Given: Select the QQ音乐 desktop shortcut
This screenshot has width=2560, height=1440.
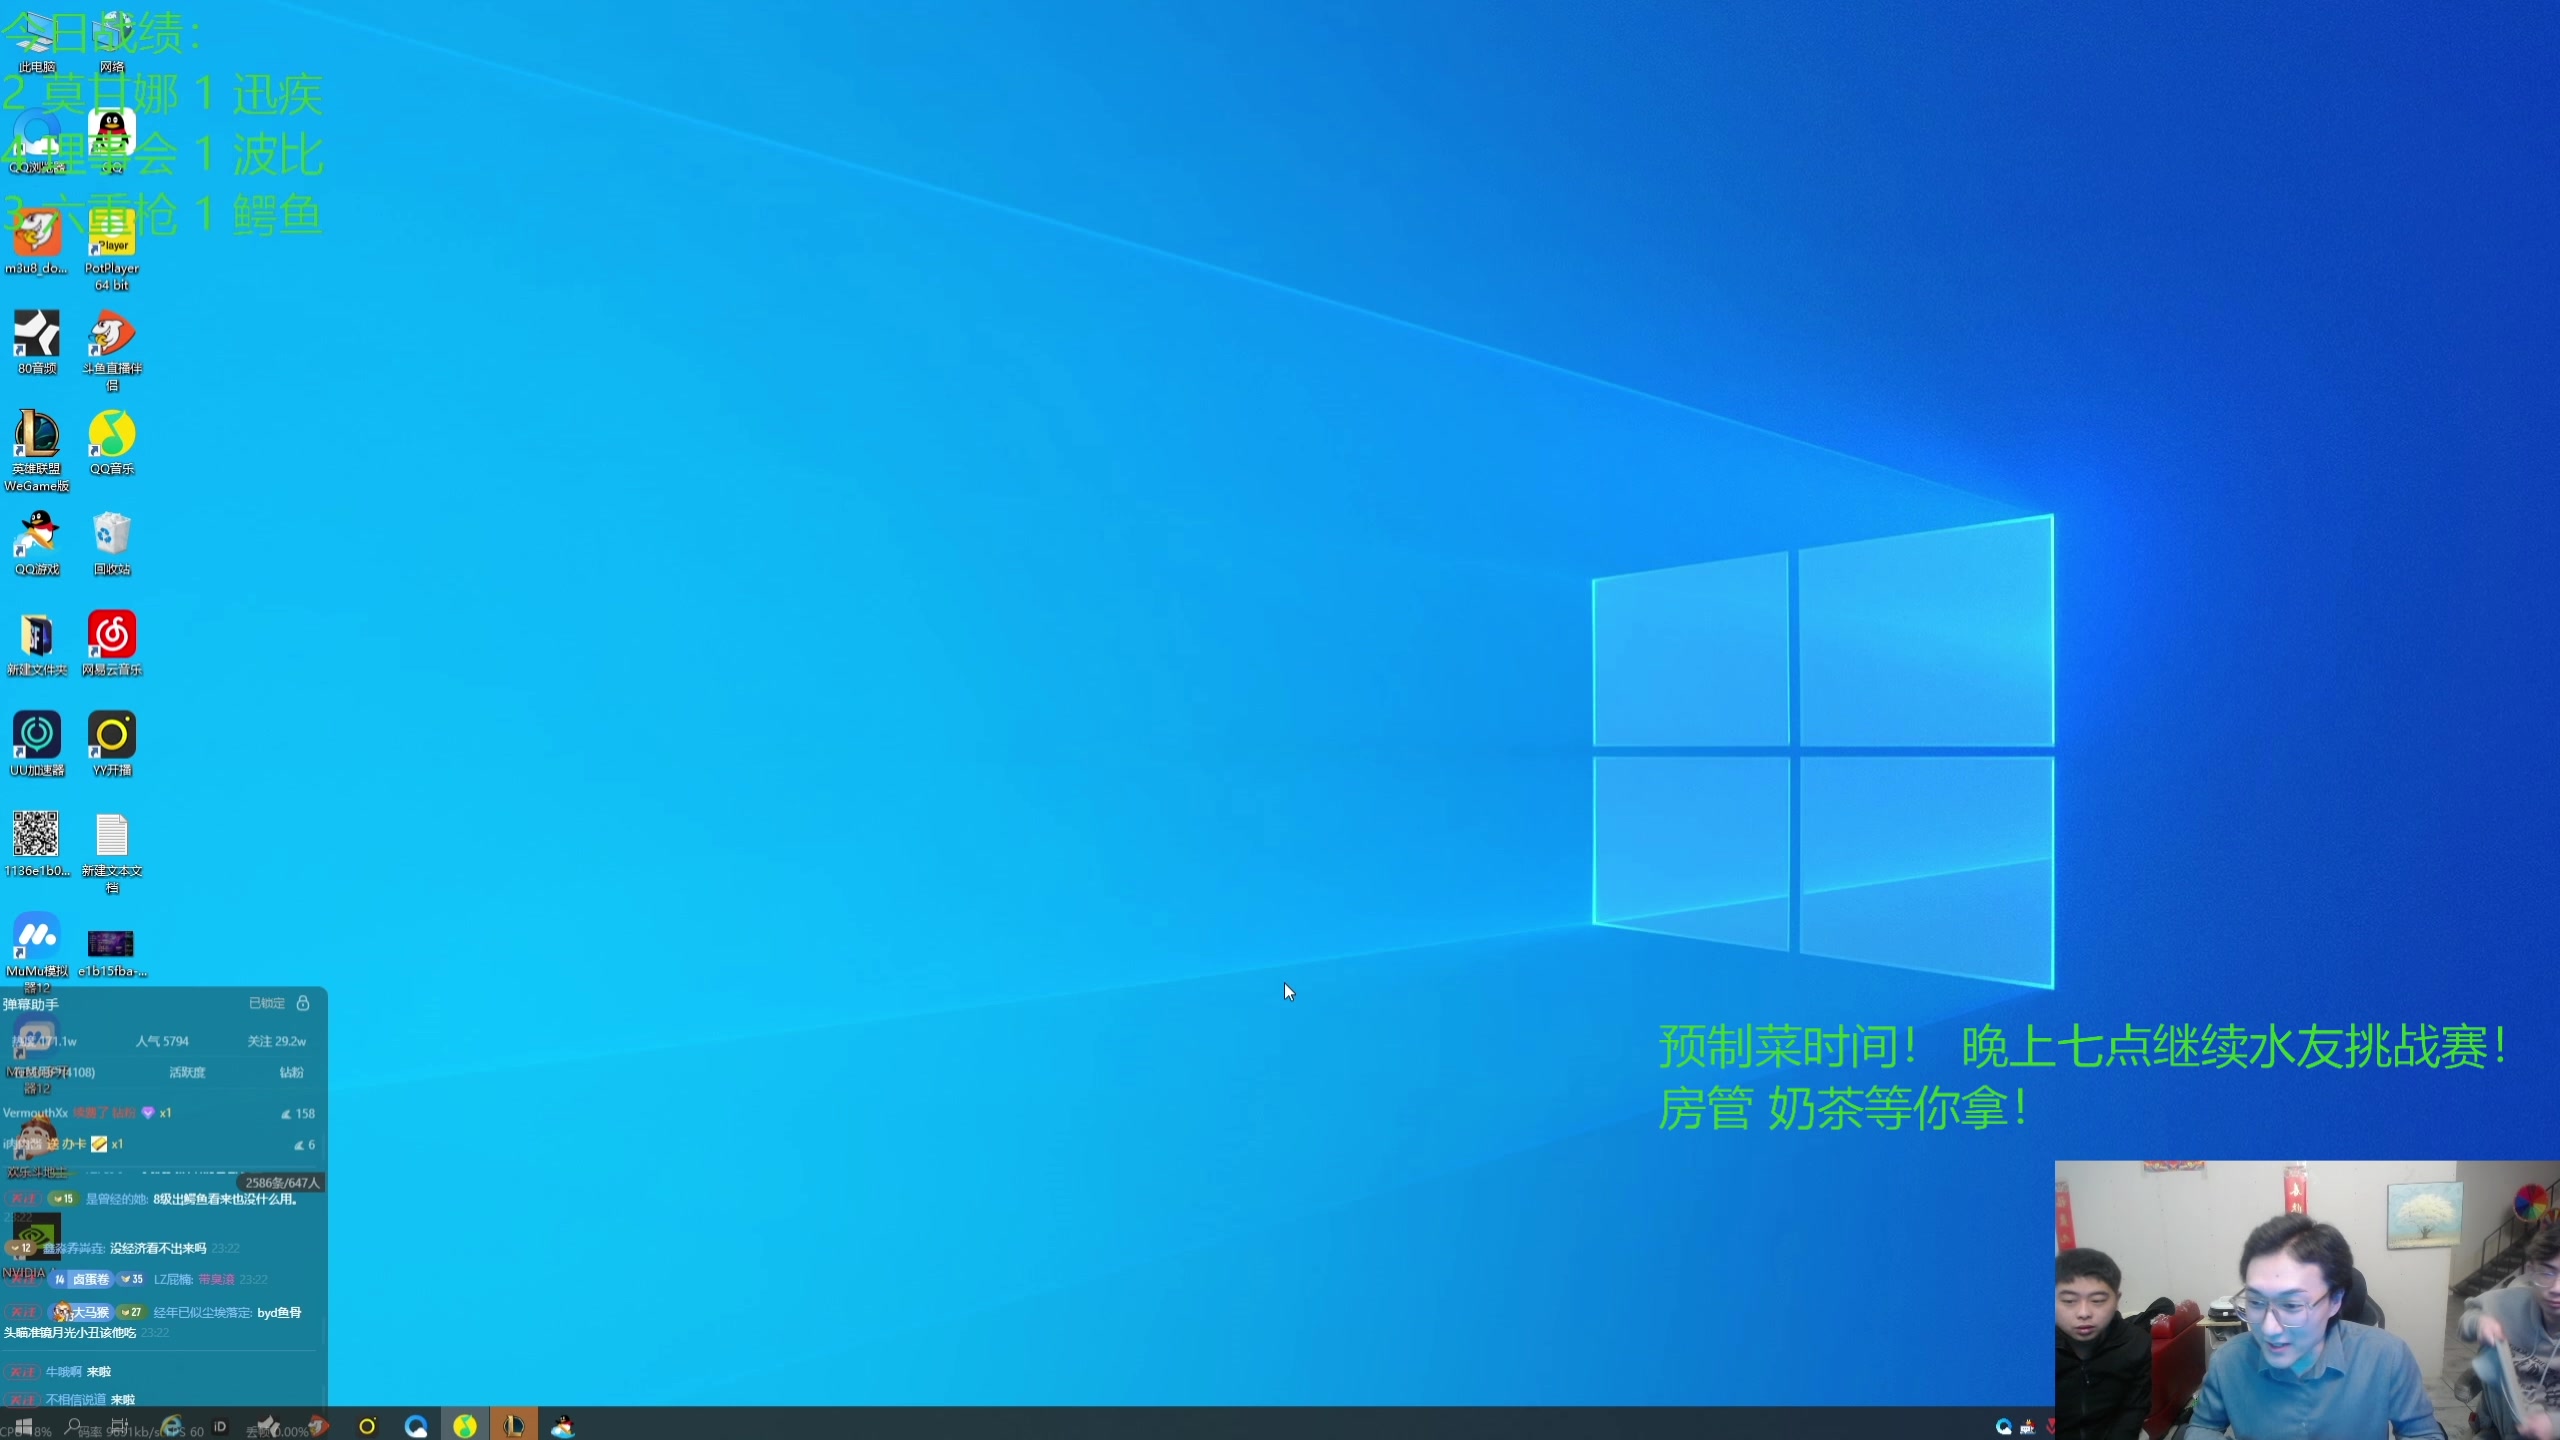Looking at the screenshot, I should (x=112, y=443).
